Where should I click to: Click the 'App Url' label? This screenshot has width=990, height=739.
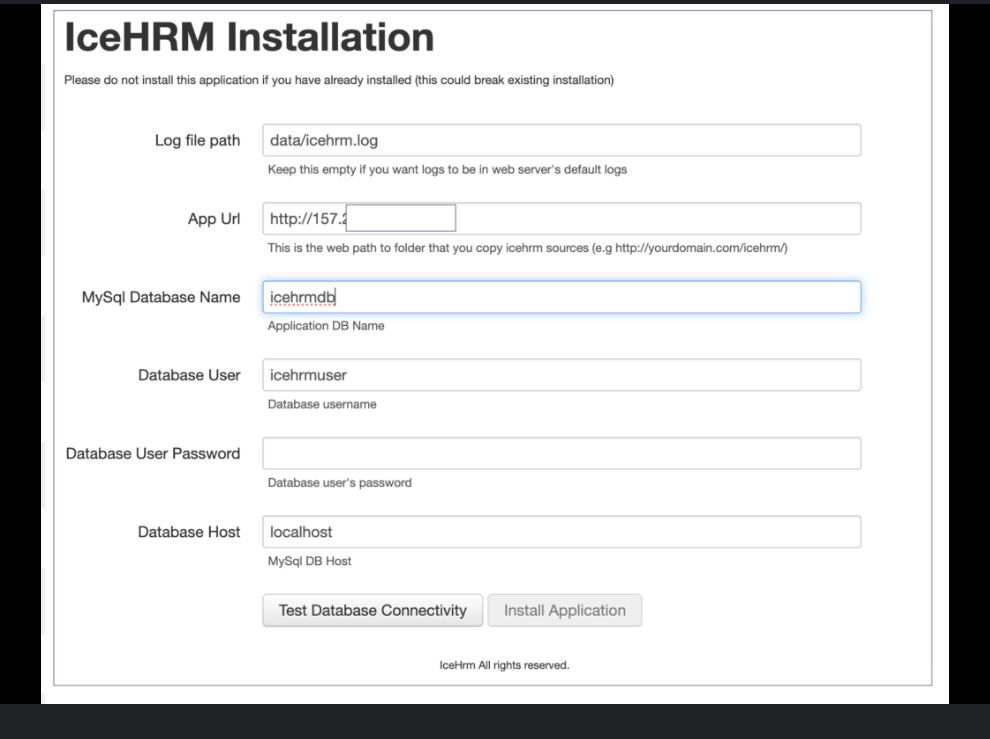point(214,219)
